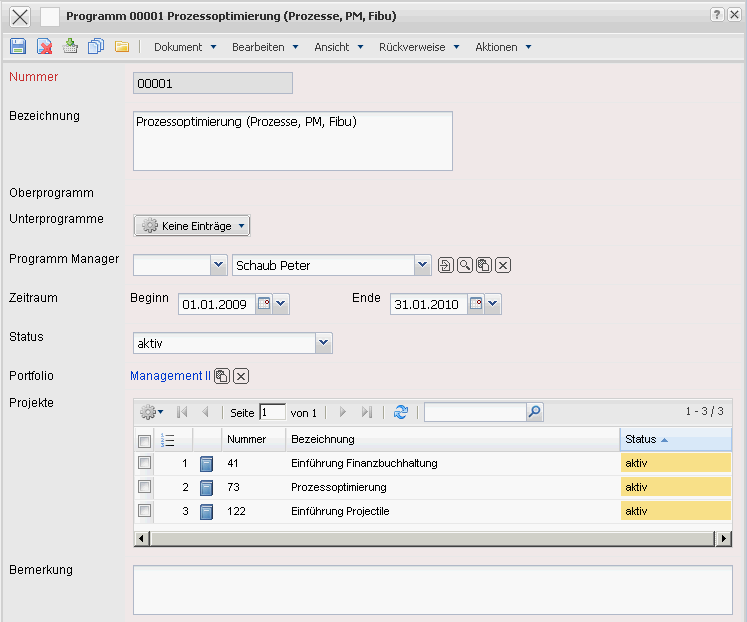Open the Schaub Peter manager dropdown
747x622 pixels.
pos(422,265)
